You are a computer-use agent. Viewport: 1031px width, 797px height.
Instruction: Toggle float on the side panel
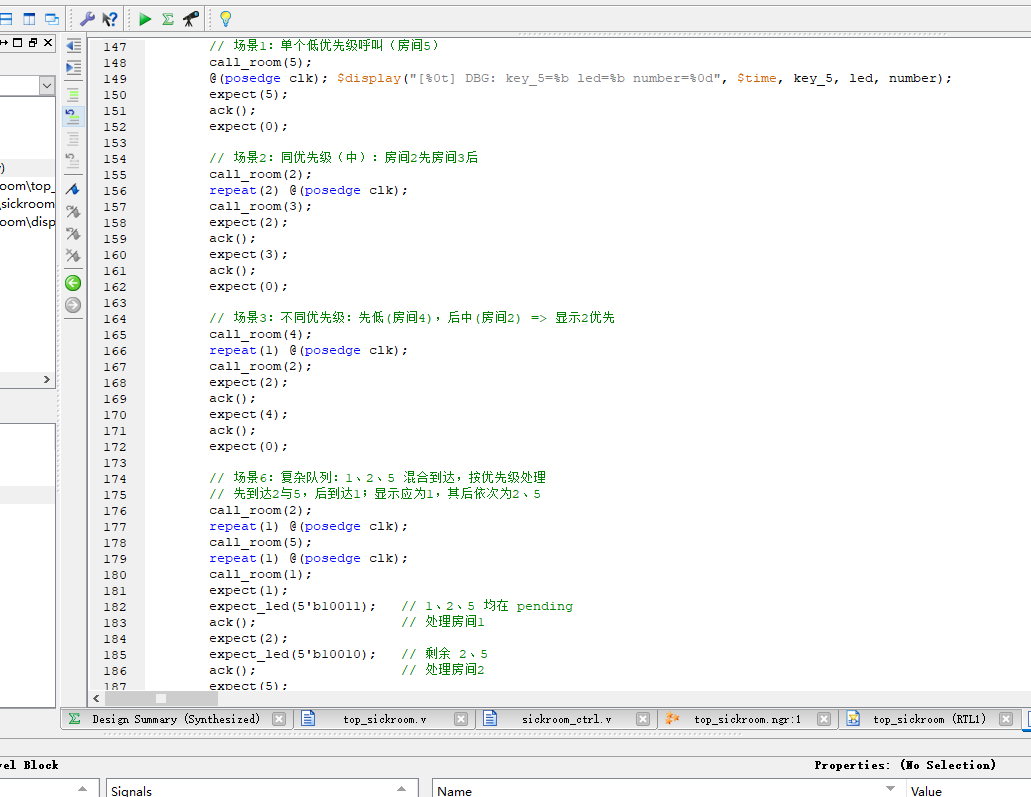point(4,43)
